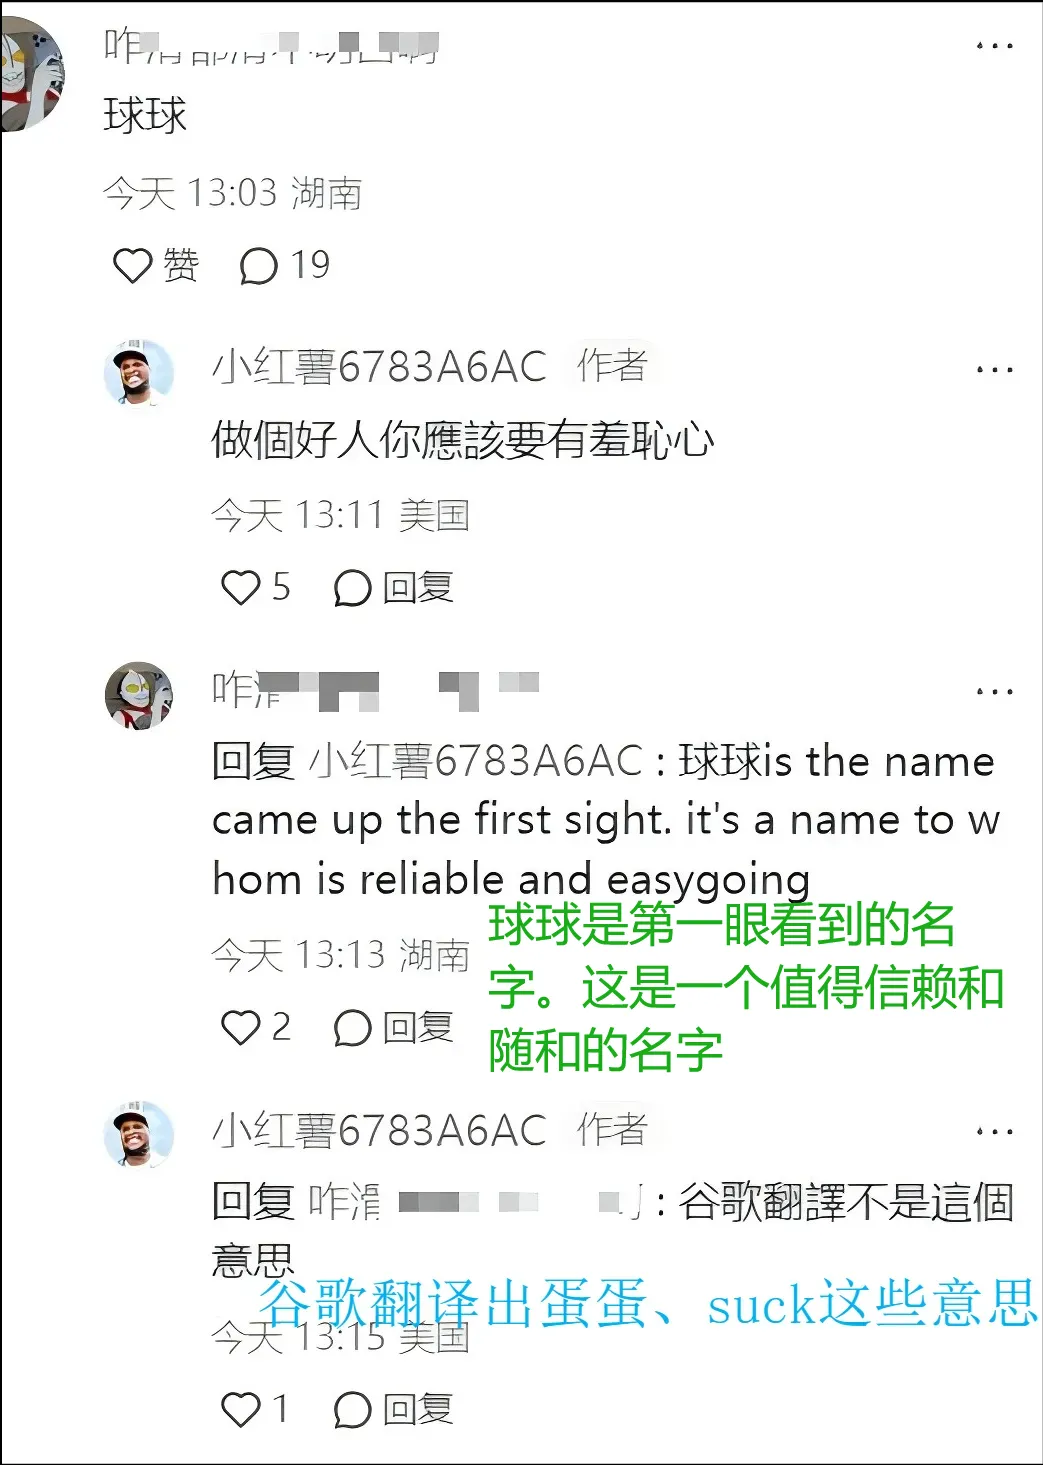1043x1465 pixels.
Task: Open mentioned 小红薯6783A6AC in 13:13 reply
Action: 475,761
